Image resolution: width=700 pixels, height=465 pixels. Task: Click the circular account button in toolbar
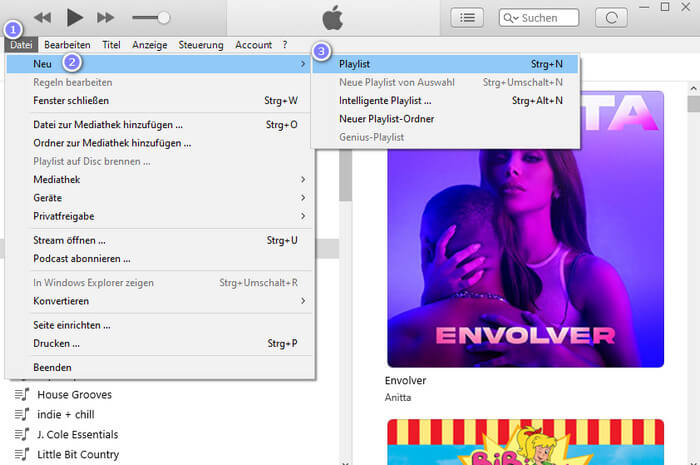coord(612,17)
